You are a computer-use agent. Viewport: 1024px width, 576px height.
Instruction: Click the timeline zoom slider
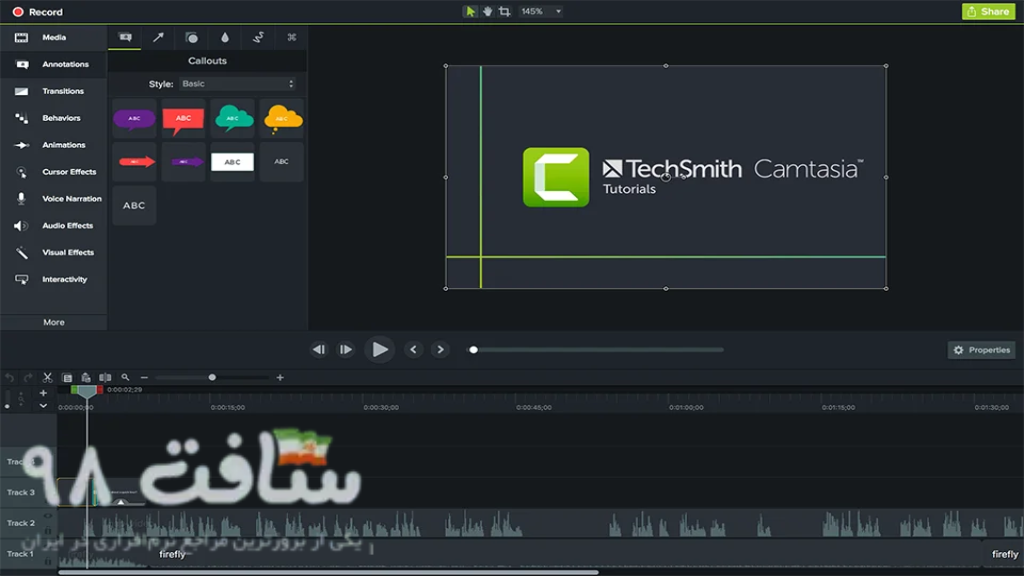pyautogui.click(x=212, y=377)
